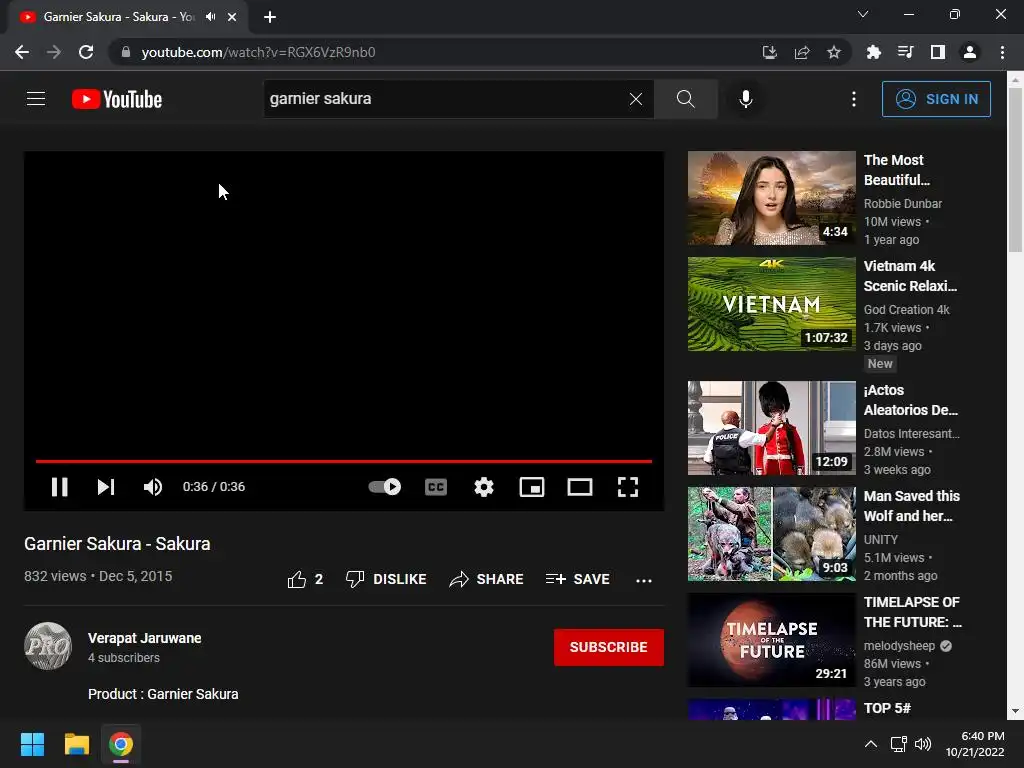Expand the tab search chevron
Viewport: 1024px width, 768px height.
click(x=863, y=14)
